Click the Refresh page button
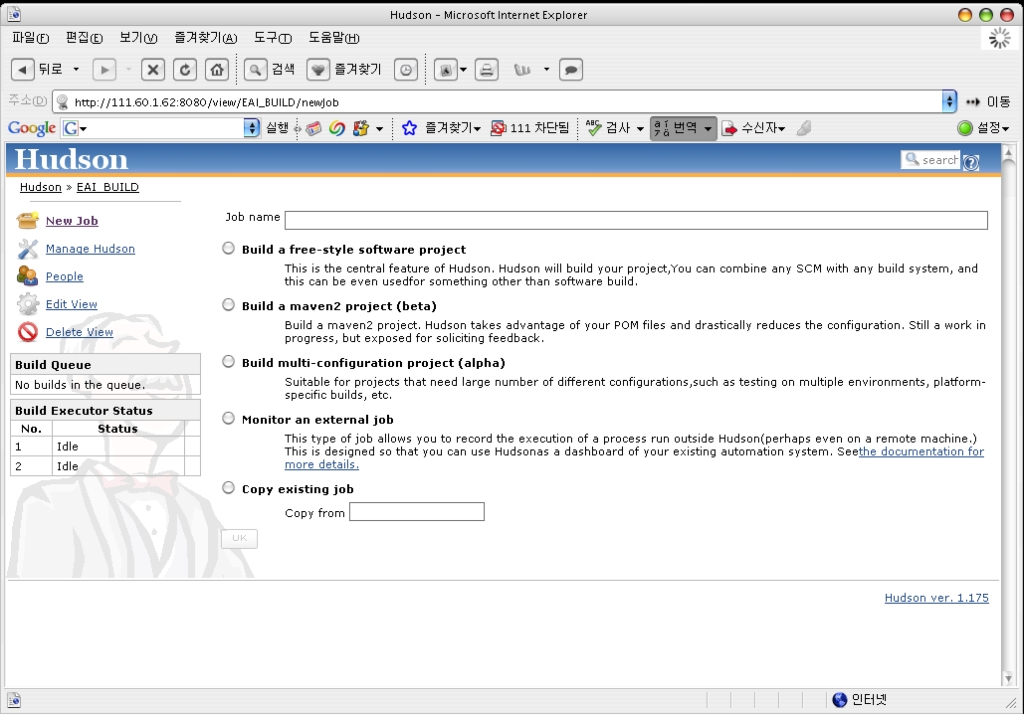Screen dimensions: 1024x716 pos(185,69)
